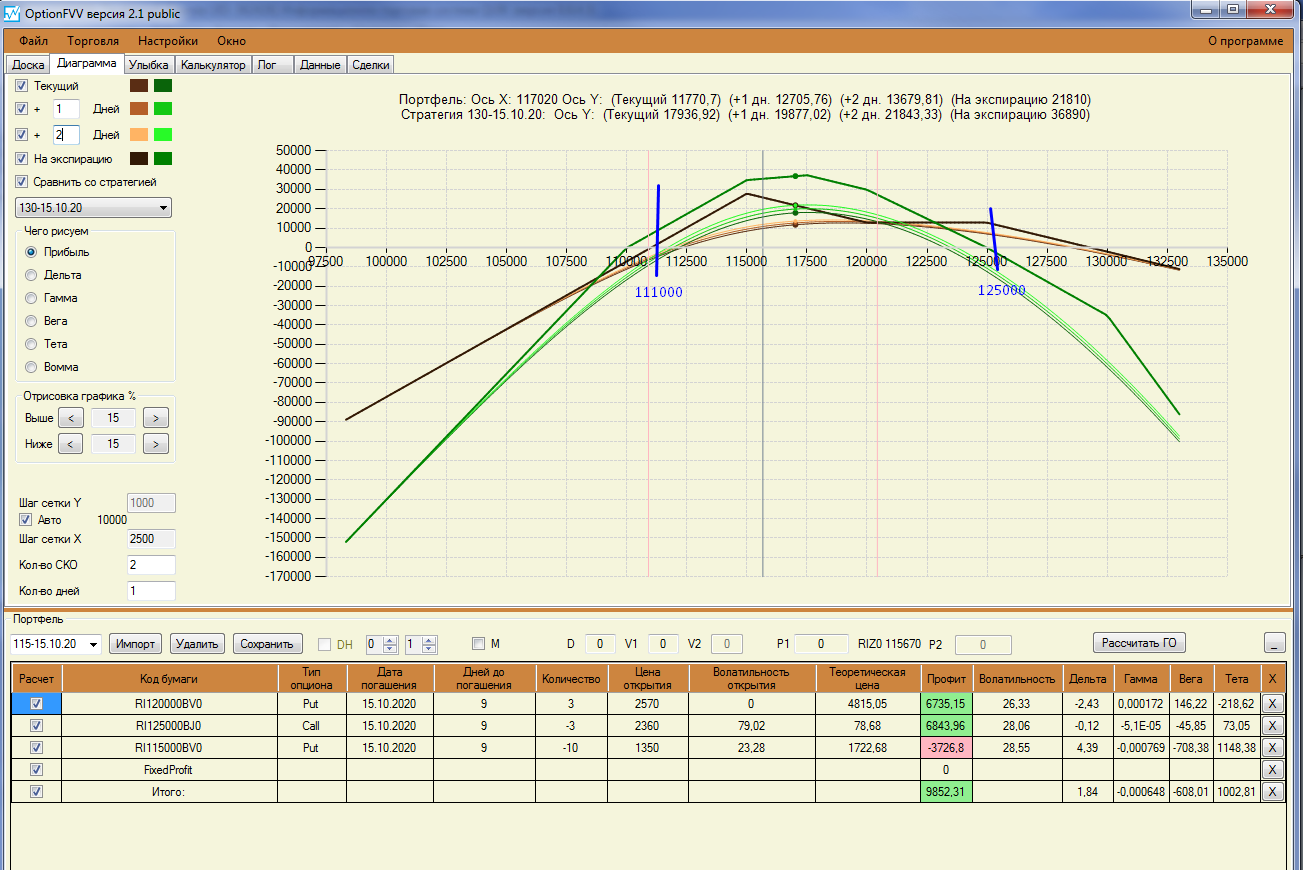
Task: Open the 'Торговля' menu
Action: [93, 41]
